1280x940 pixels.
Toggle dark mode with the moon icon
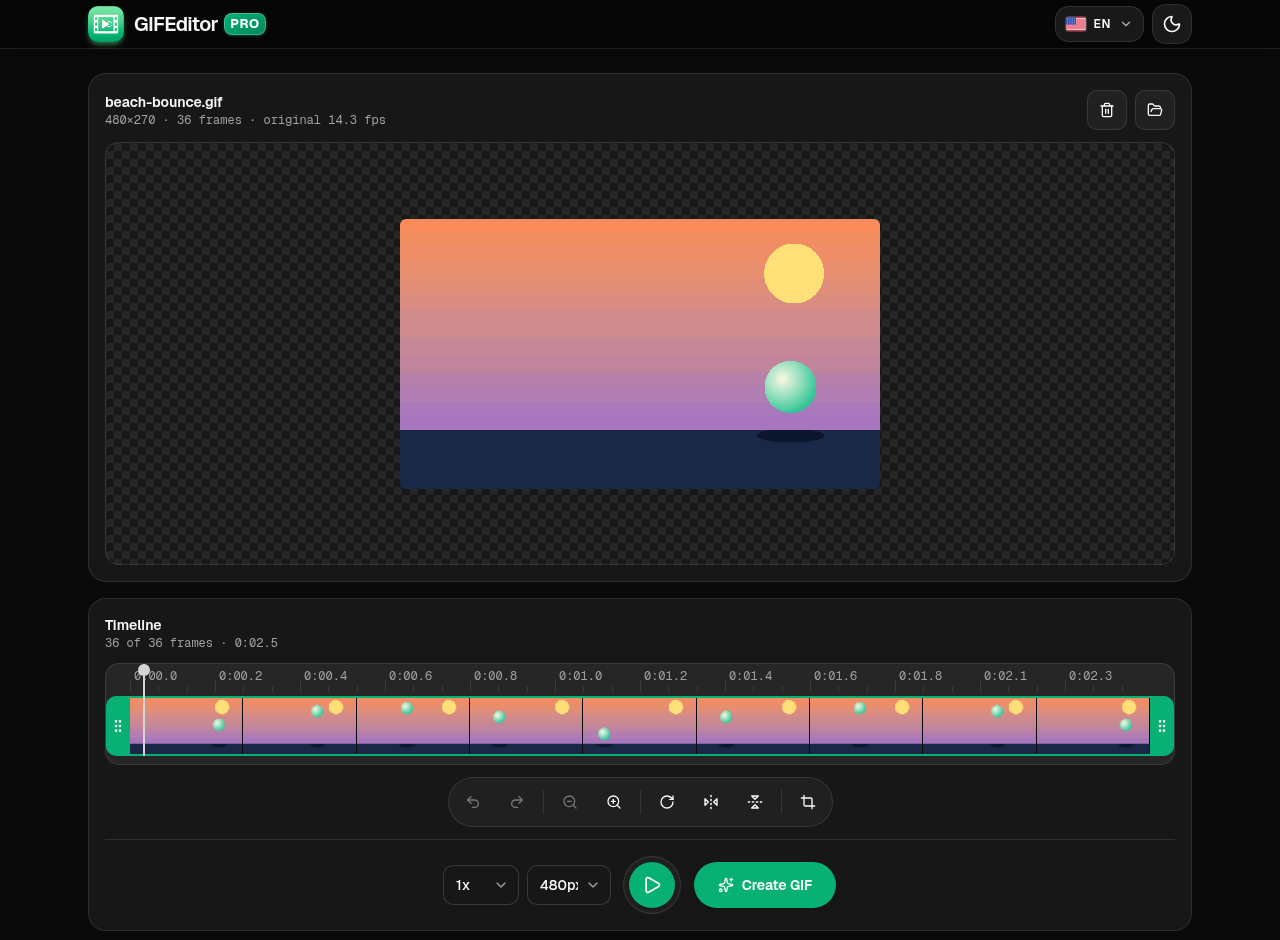pos(1172,24)
